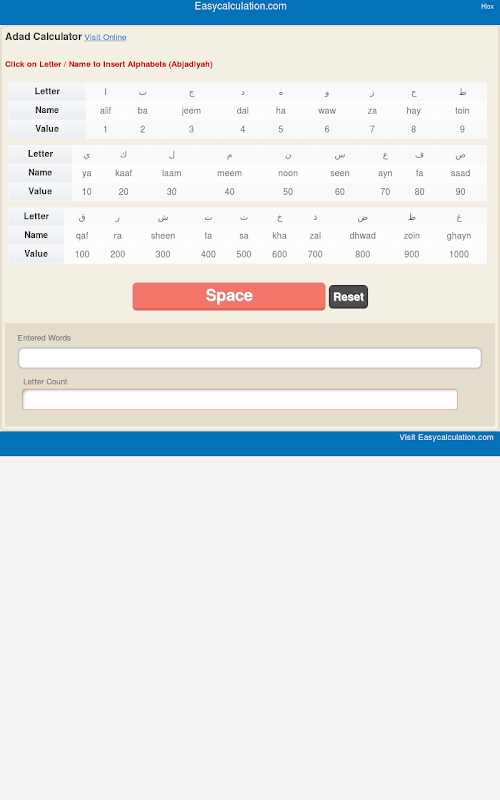Click the value 60 cell
Image resolution: width=500 pixels, height=800 pixels.
click(x=340, y=192)
